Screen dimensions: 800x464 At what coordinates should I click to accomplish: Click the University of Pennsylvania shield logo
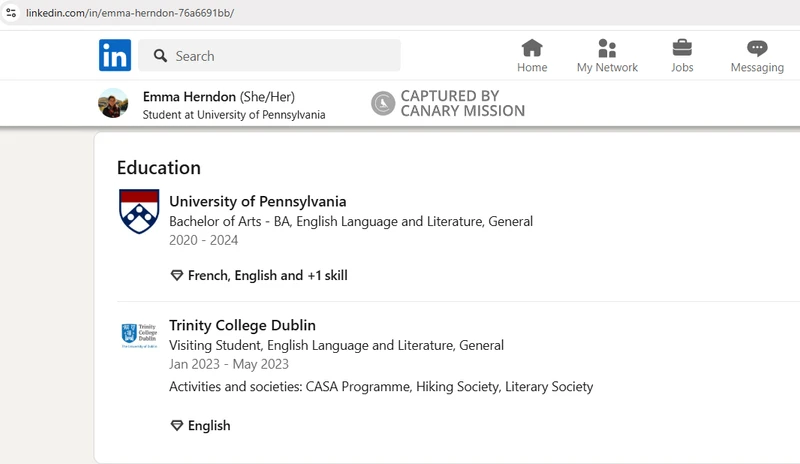(x=139, y=211)
